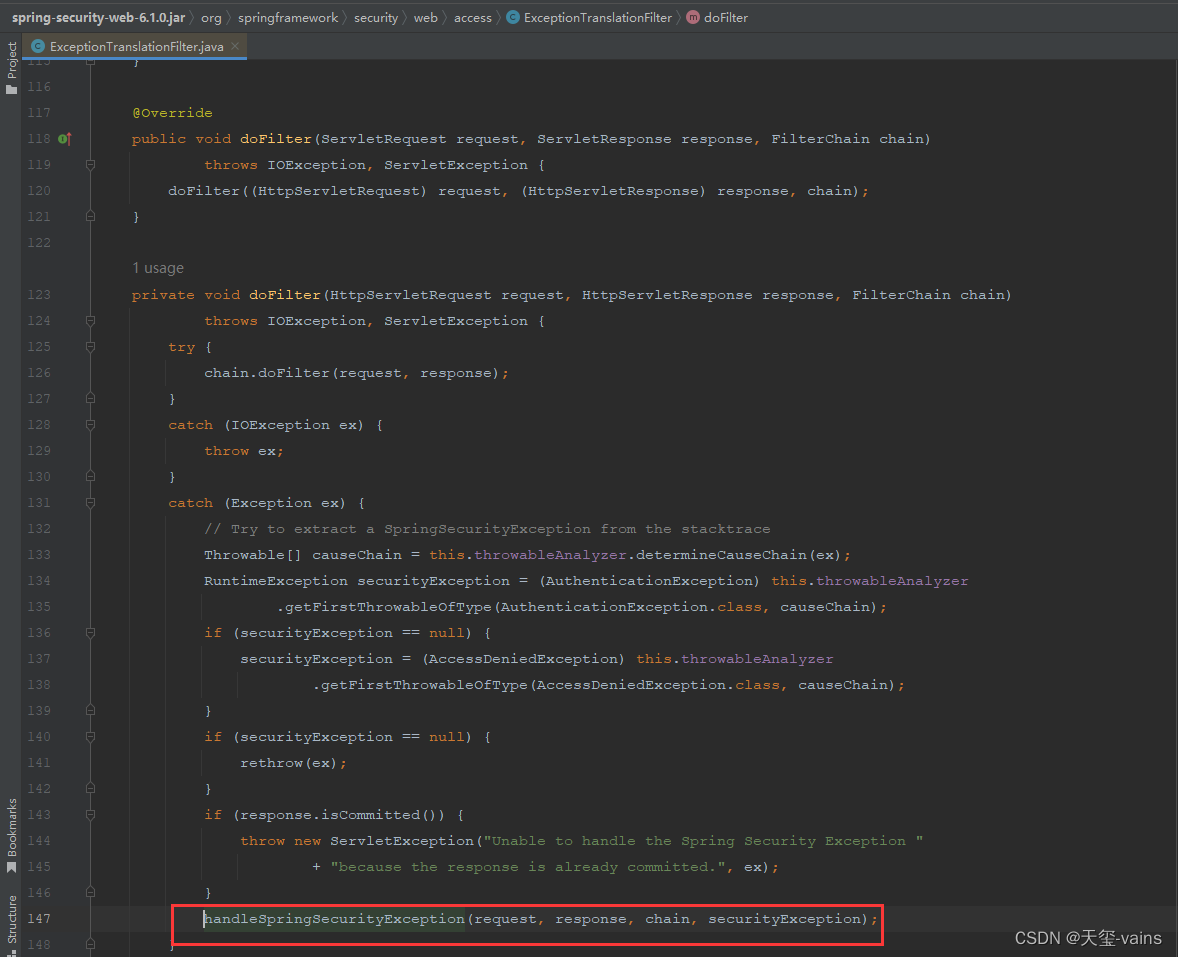Collapse the if block at line 140
Viewport: 1178px width, 957px height.
tap(90, 737)
